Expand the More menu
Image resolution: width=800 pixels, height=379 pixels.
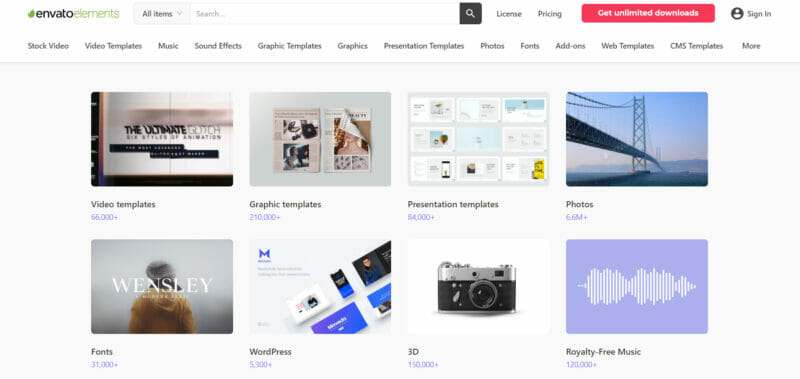751,46
